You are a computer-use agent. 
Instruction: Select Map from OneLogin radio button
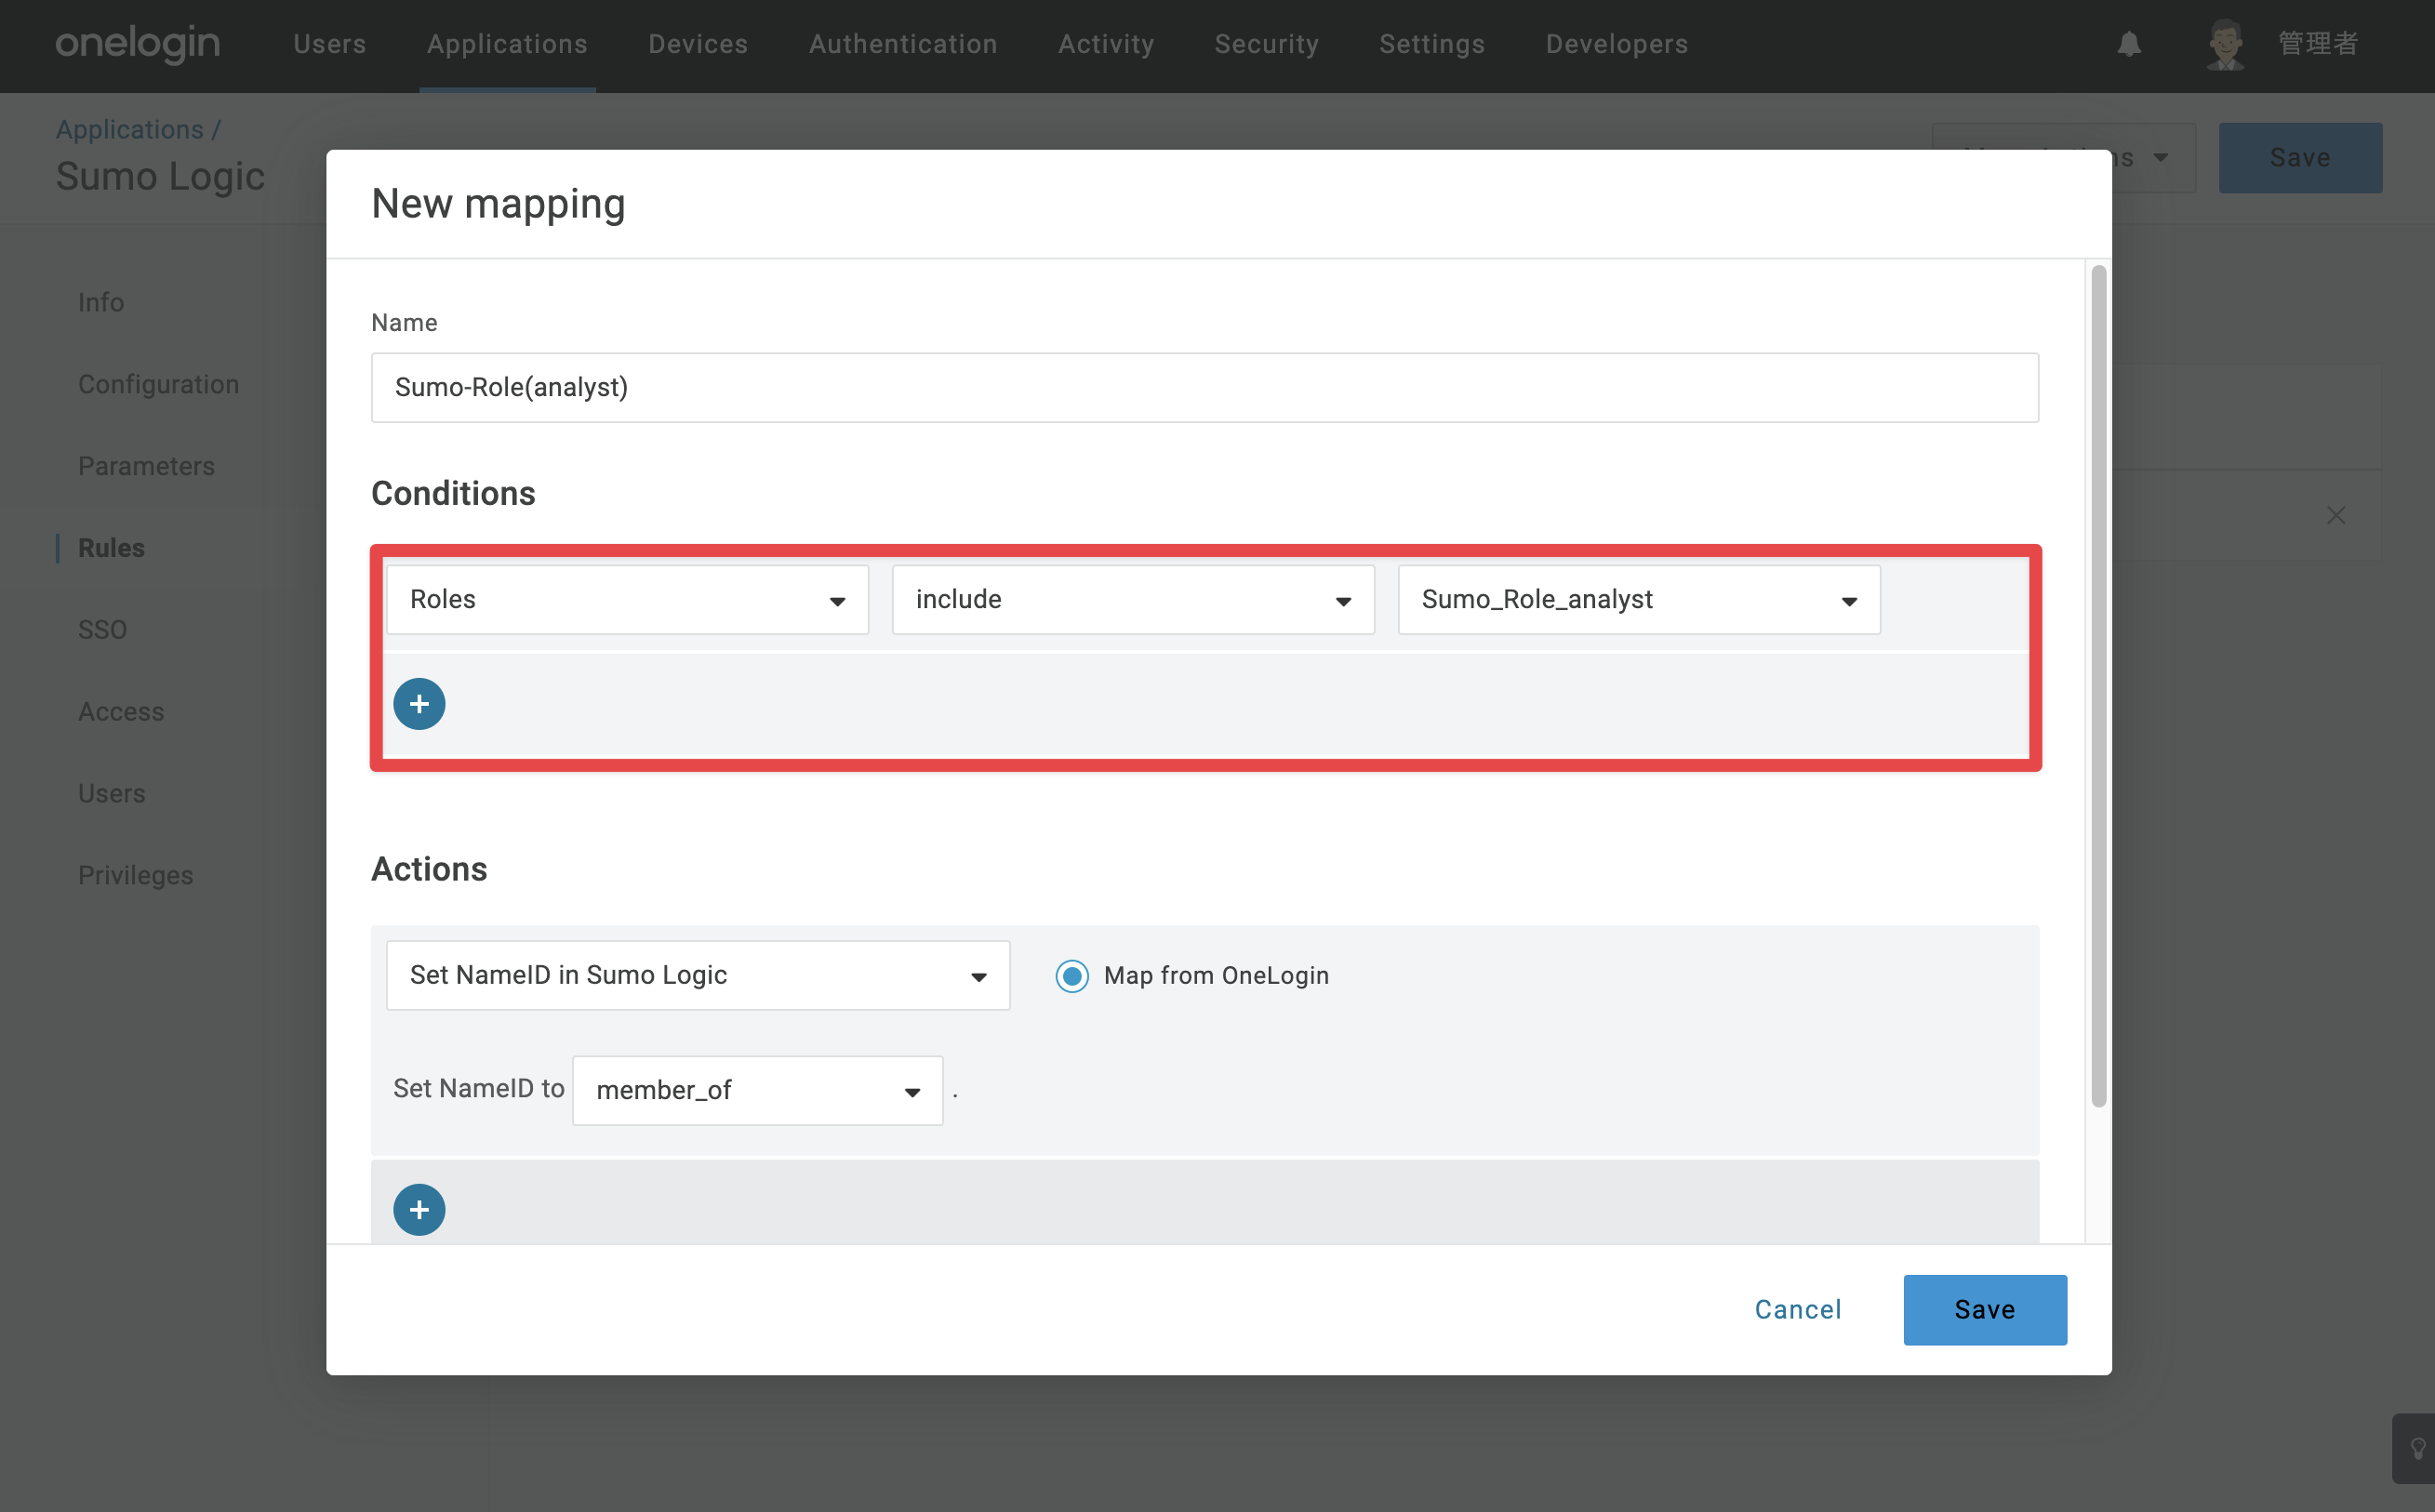click(x=1072, y=976)
